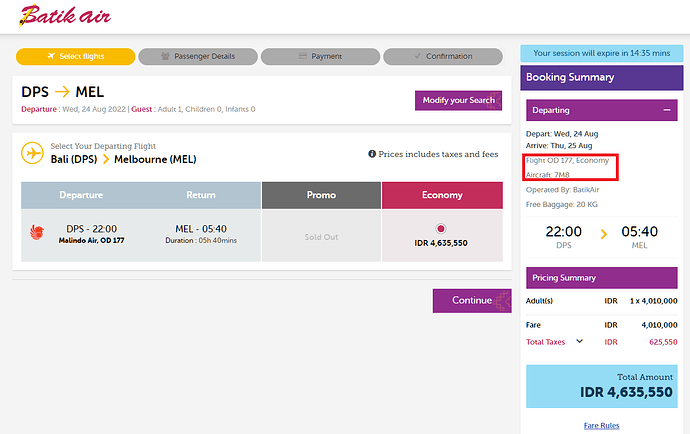This screenshot has width=690, height=434.
Task: Expand the Total Taxes breakdown chevron
Action: [578, 341]
